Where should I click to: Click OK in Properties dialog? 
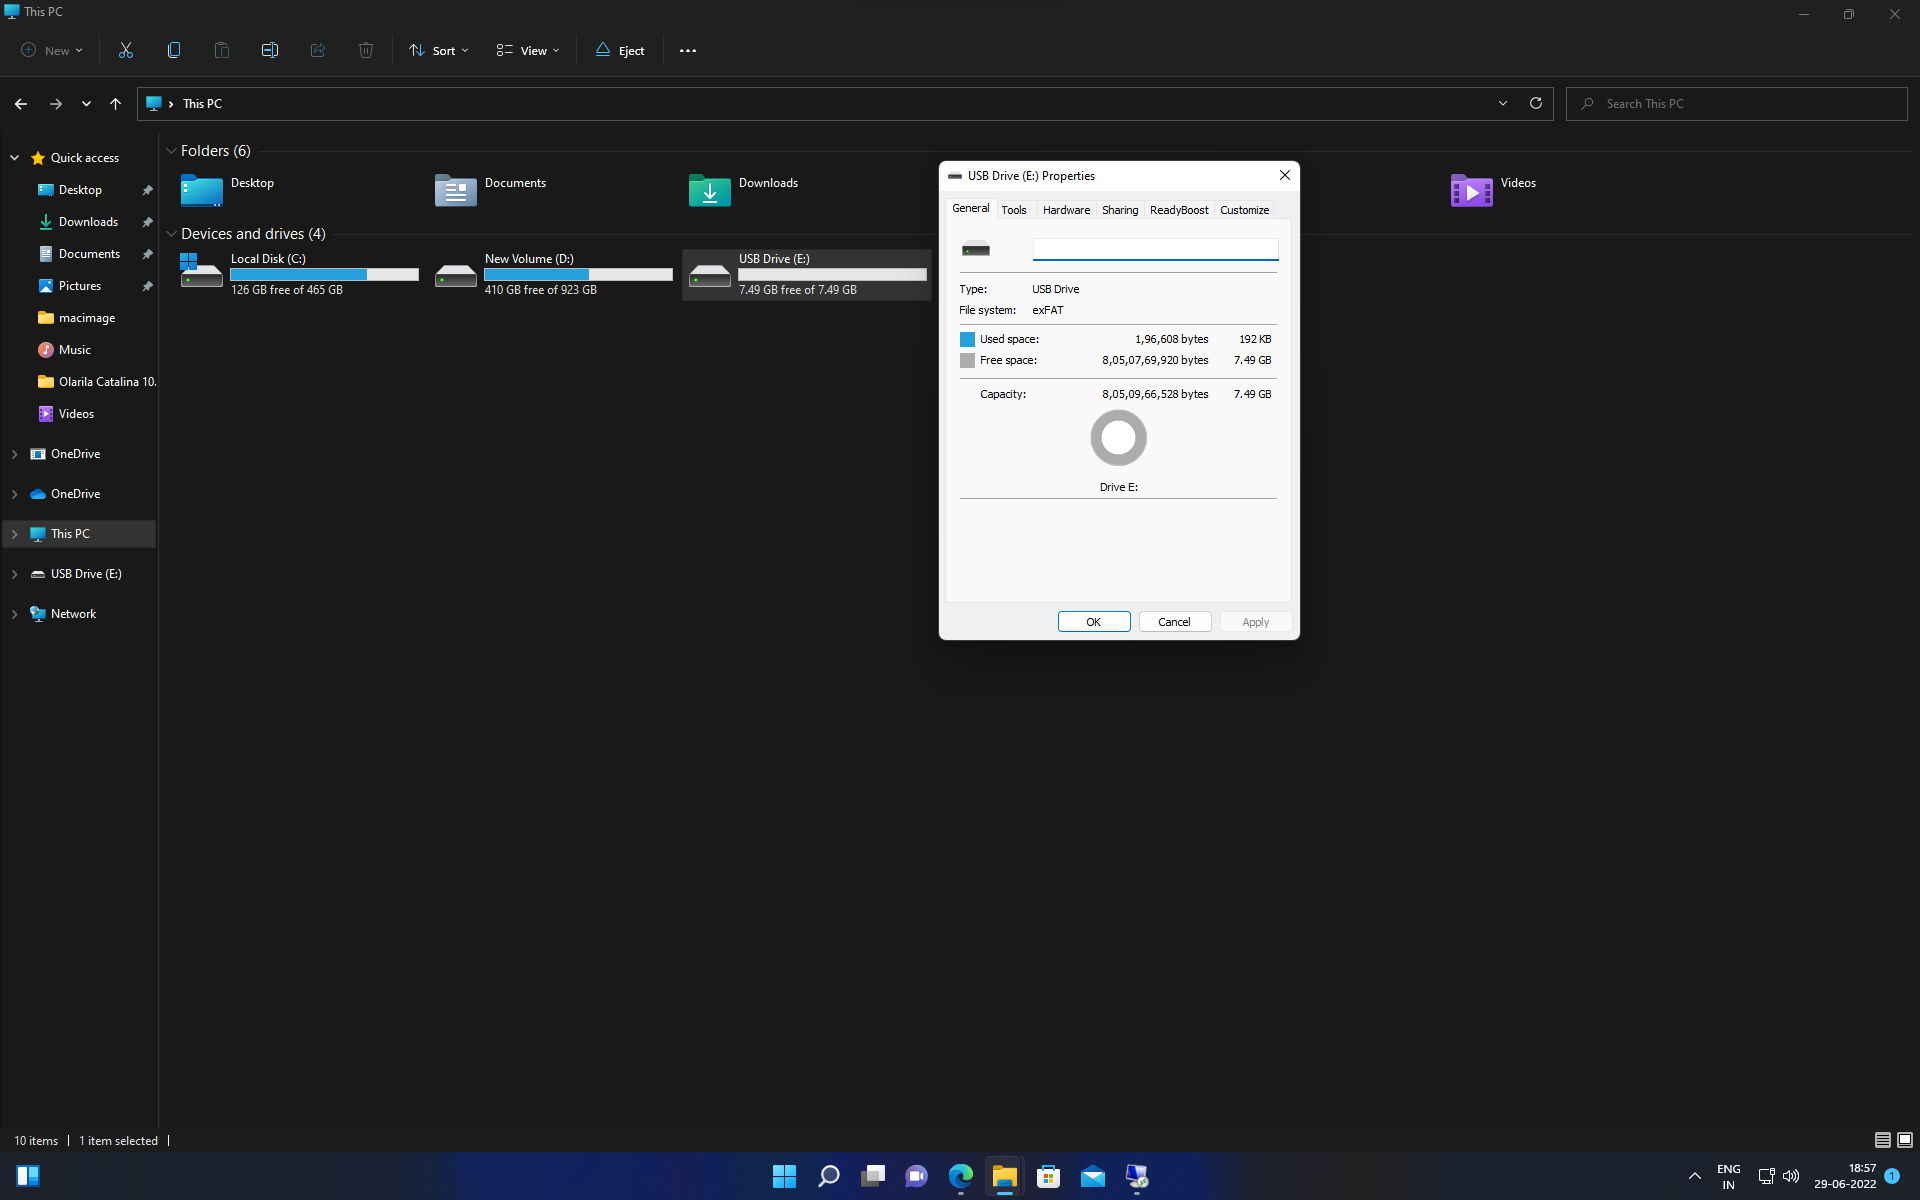tap(1094, 622)
